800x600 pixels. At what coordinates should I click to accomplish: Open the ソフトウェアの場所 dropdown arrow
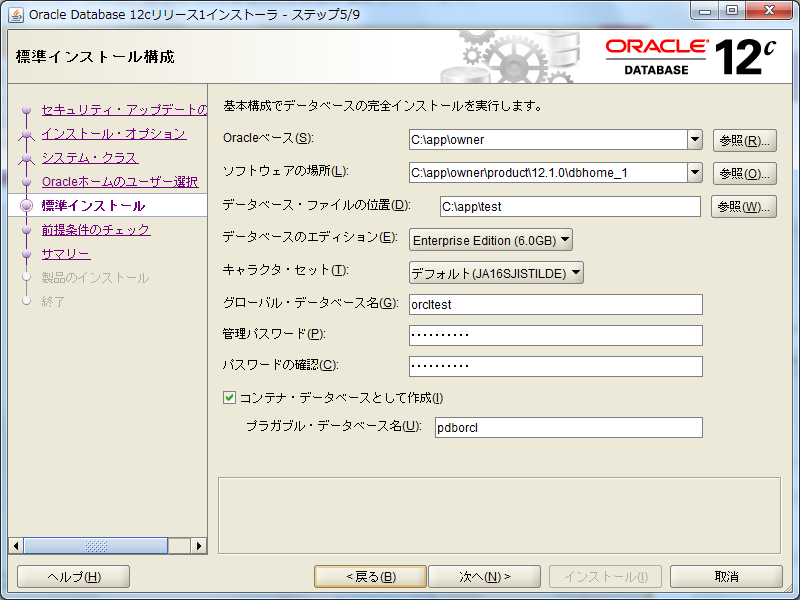(x=695, y=172)
